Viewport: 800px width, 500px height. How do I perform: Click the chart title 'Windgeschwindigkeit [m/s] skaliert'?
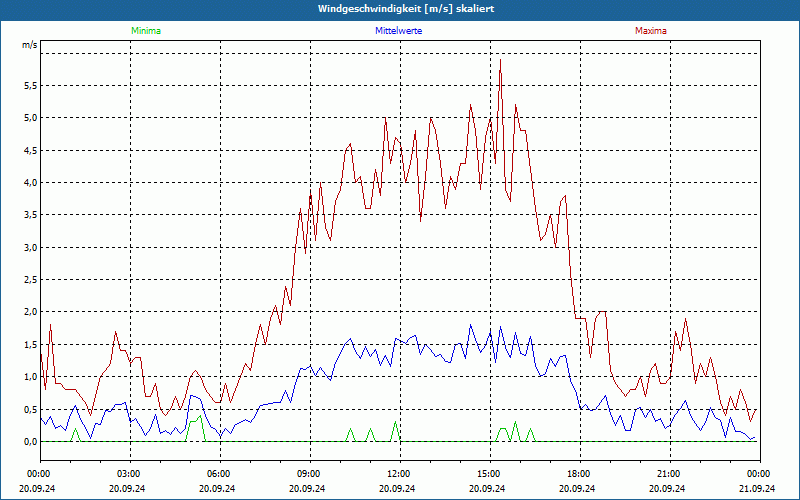[x=406, y=9]
